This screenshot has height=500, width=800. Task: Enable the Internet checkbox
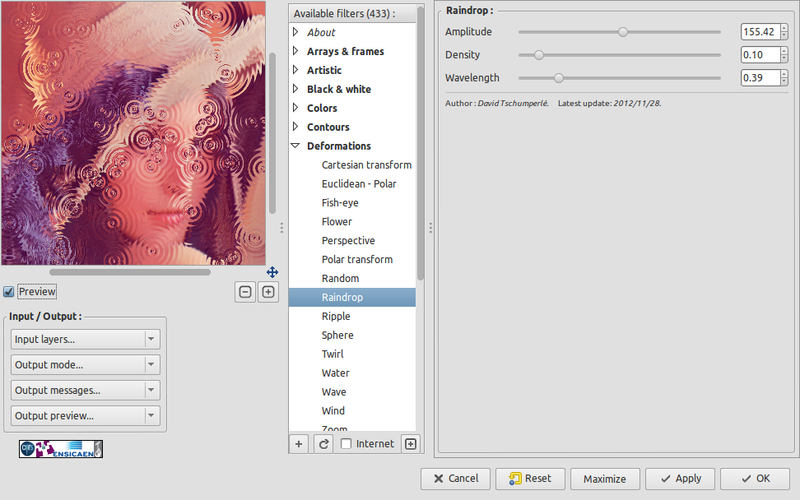coord(346,444)
